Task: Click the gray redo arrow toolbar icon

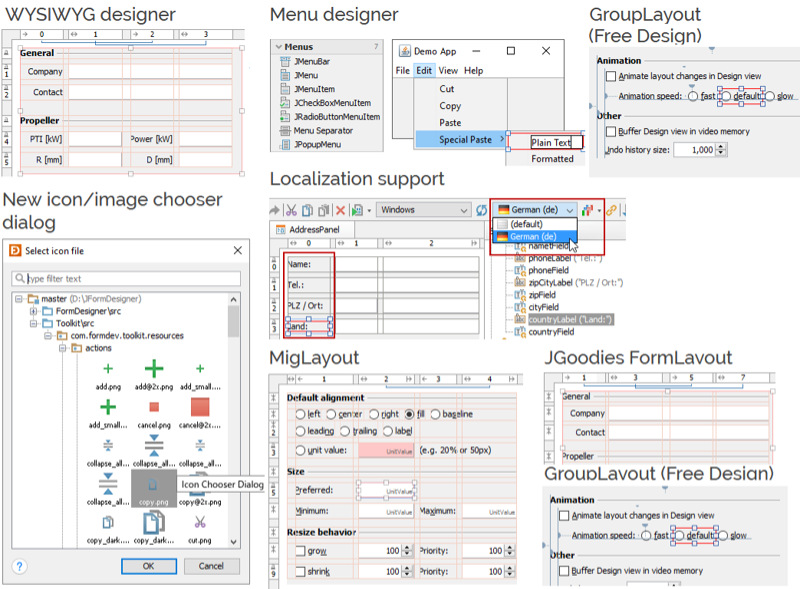Action: pyautogui.click(x=274, y=210)
